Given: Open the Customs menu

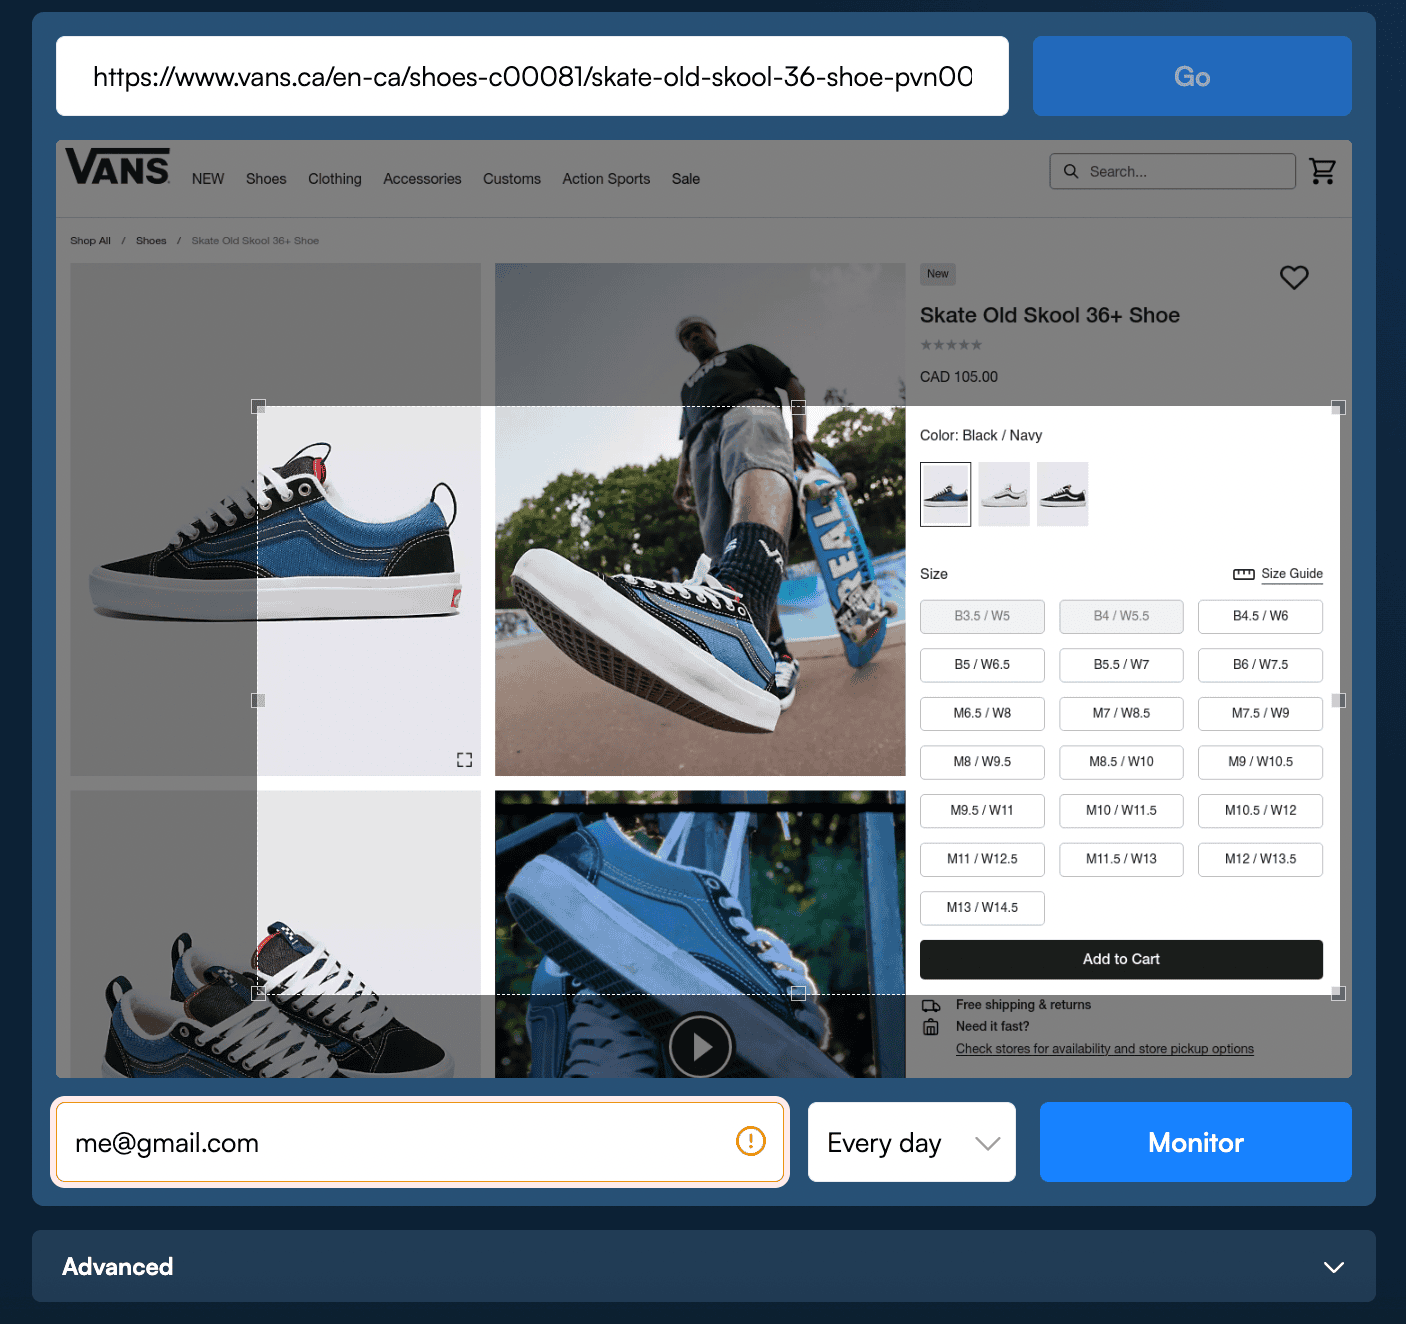Looking at the screenshot, I should tap(512, 179).
